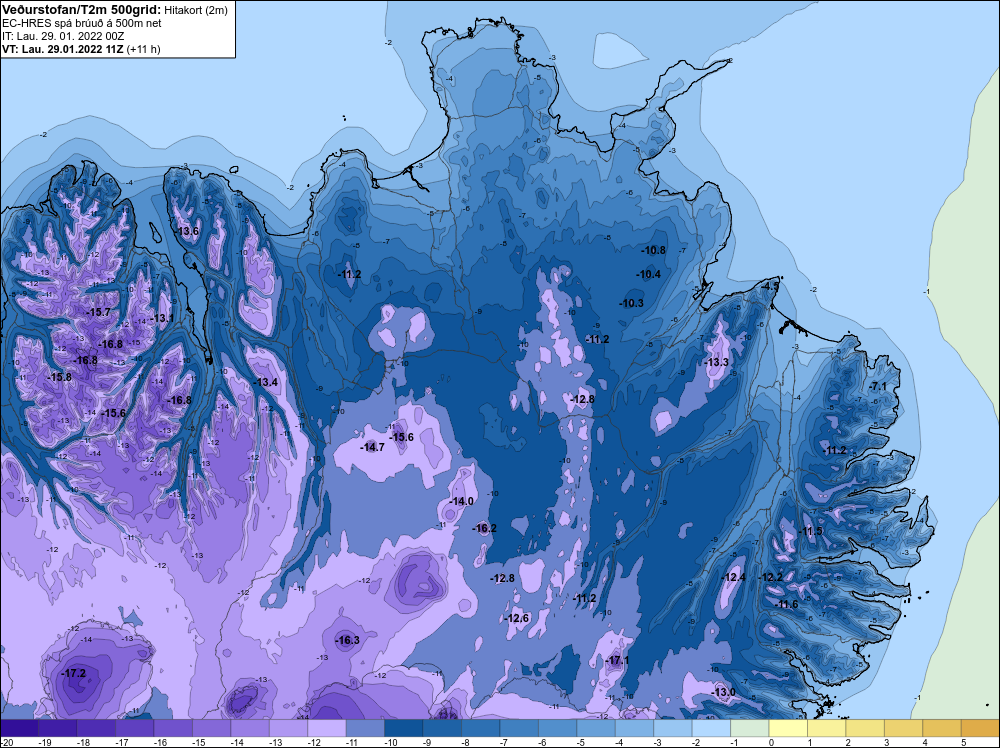Pick legend swatch between -2 and -1
Image resolution: width=1000 pixels, height=748 pixels.
point(711,728)
